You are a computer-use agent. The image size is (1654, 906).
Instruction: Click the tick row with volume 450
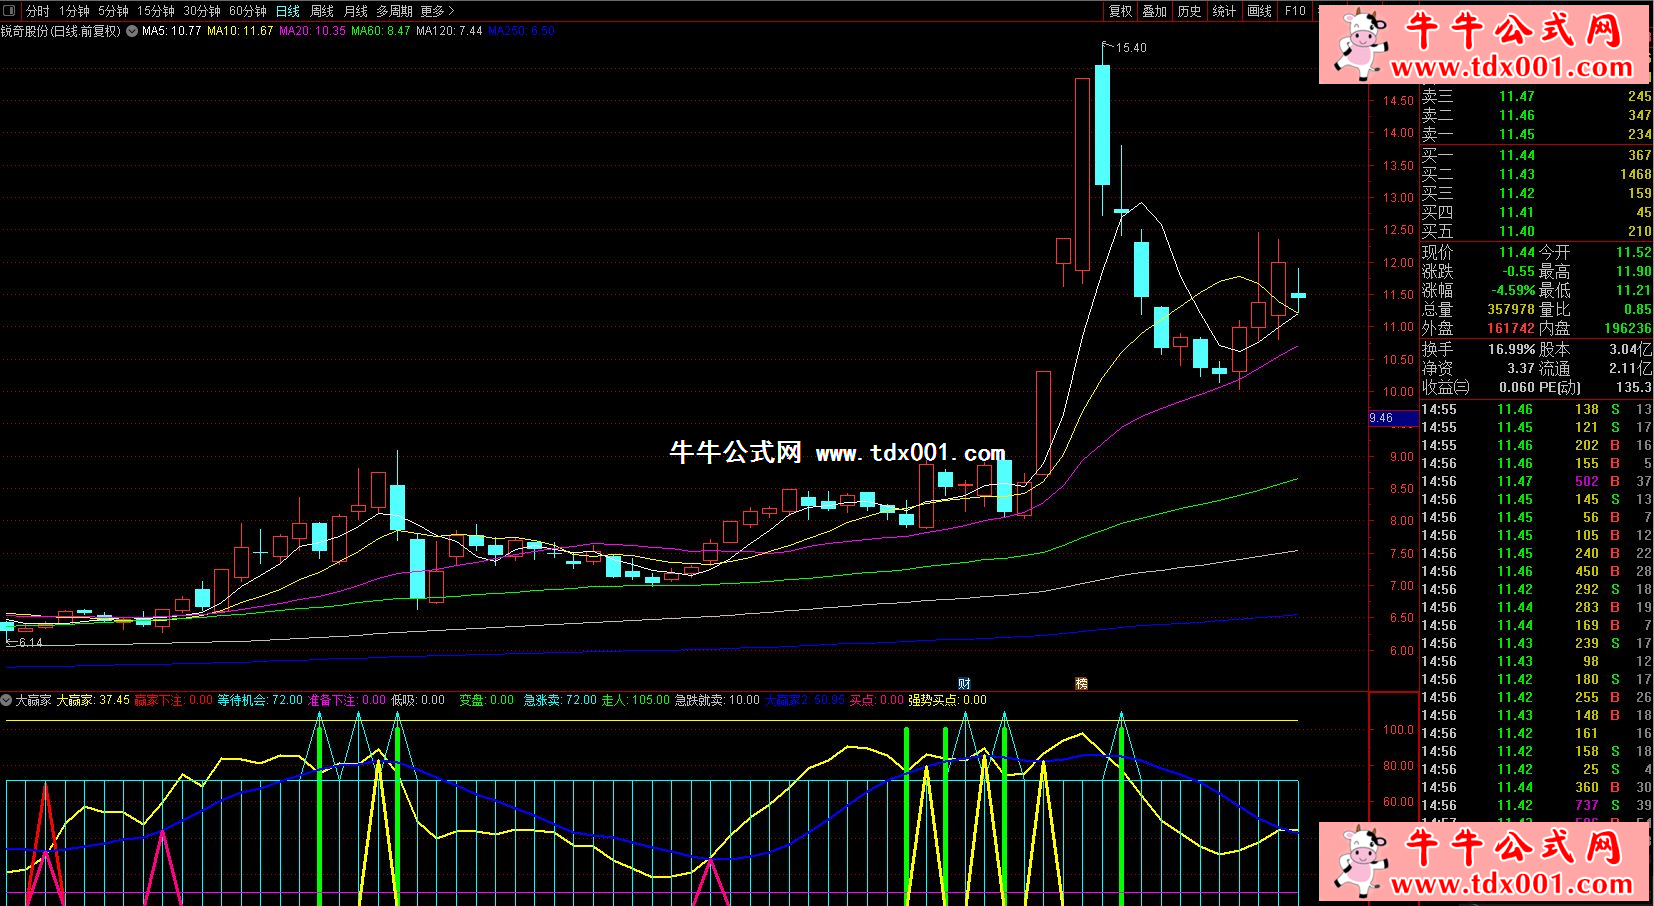[1536, 571]
